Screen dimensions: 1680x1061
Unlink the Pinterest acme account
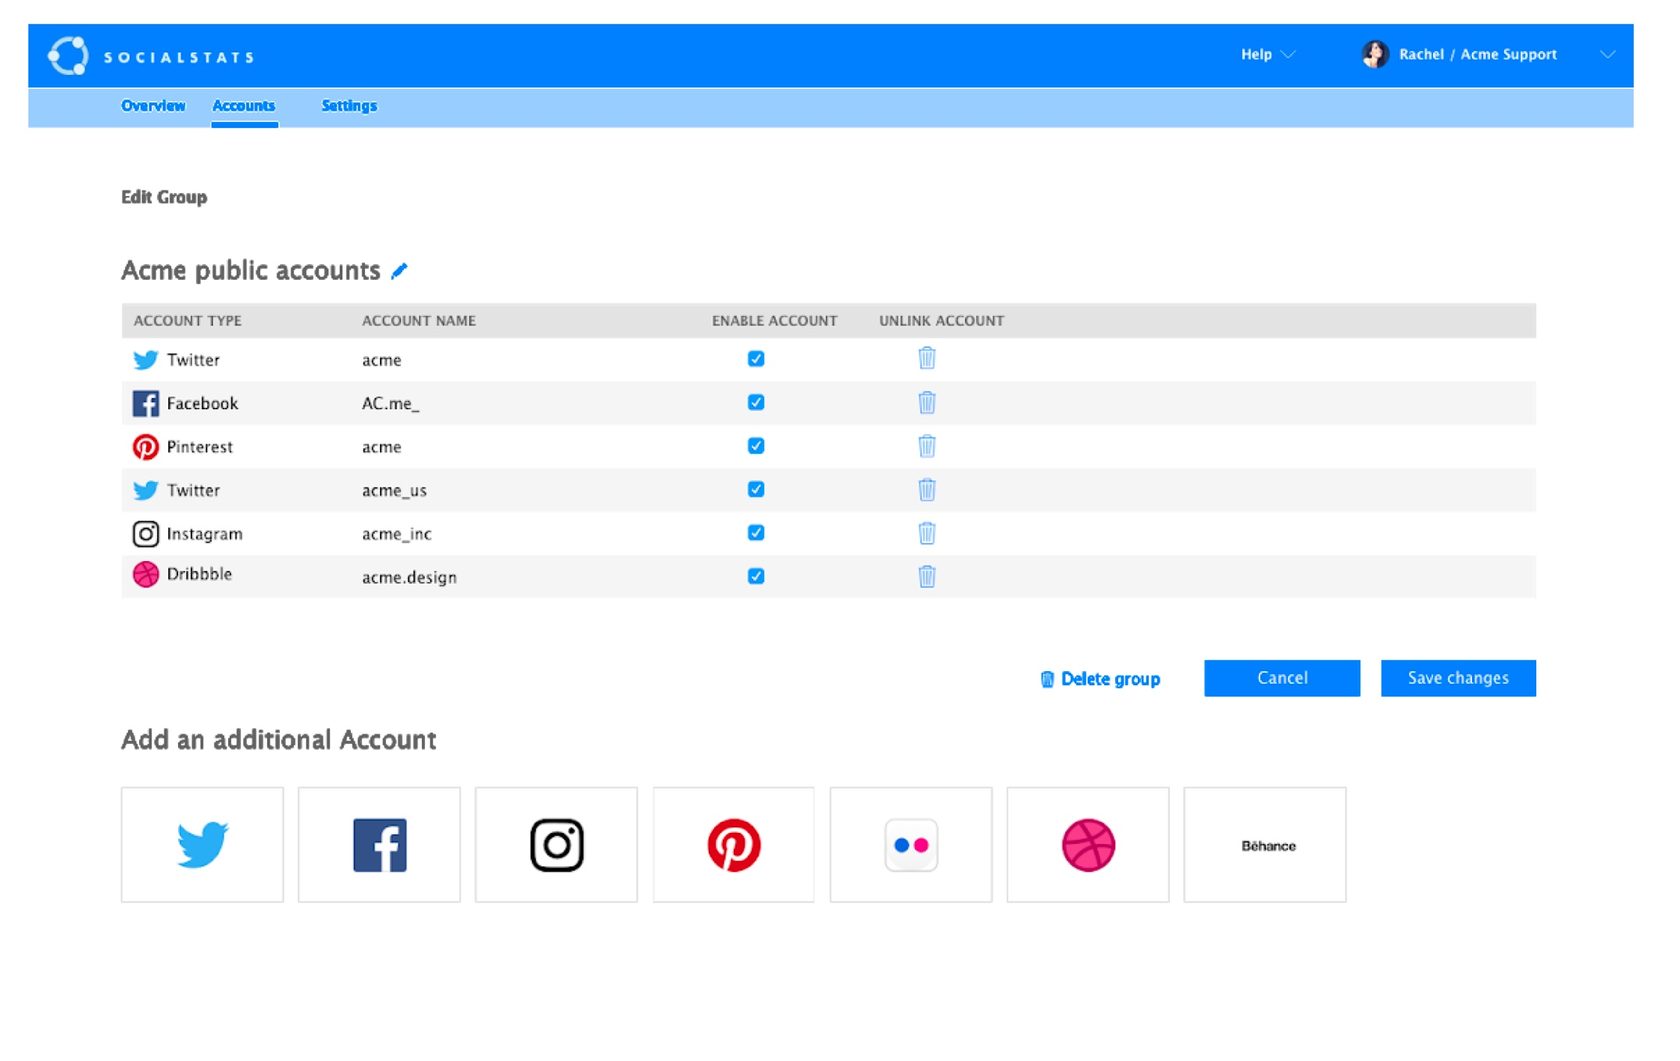tap(926, 446)
